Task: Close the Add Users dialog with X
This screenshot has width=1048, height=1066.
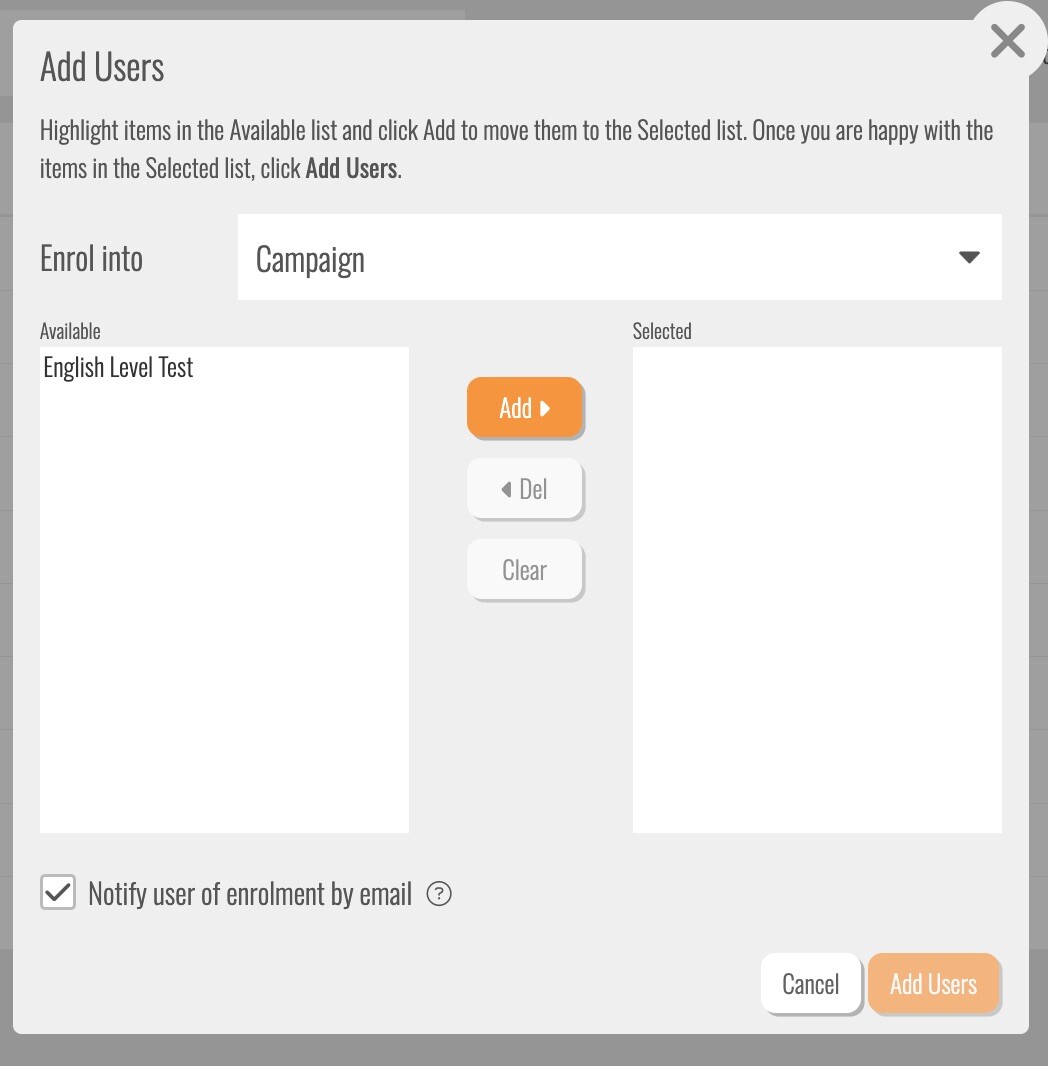Action: [1007, 42]
